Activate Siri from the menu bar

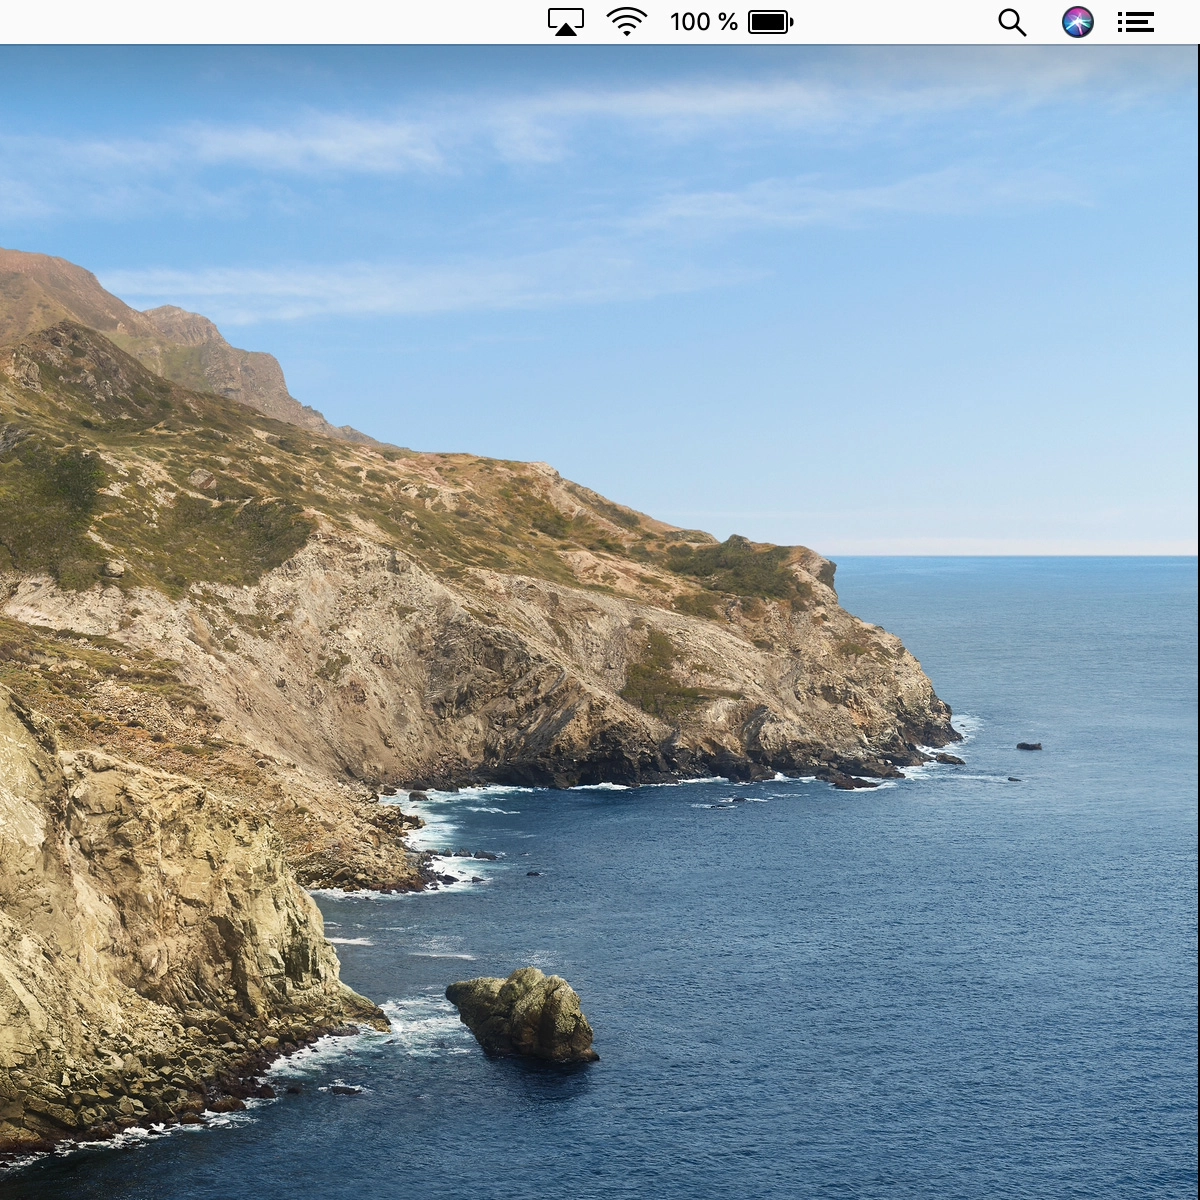1077,21
